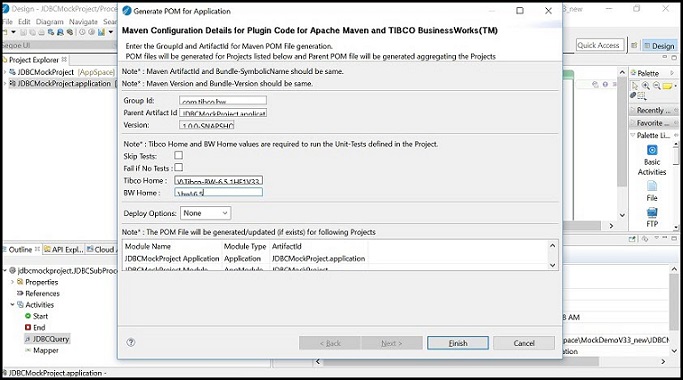Toggle the Fail if No Tests checkbox
The width and height of the screenshot is (683, 380).
[179, 167]
